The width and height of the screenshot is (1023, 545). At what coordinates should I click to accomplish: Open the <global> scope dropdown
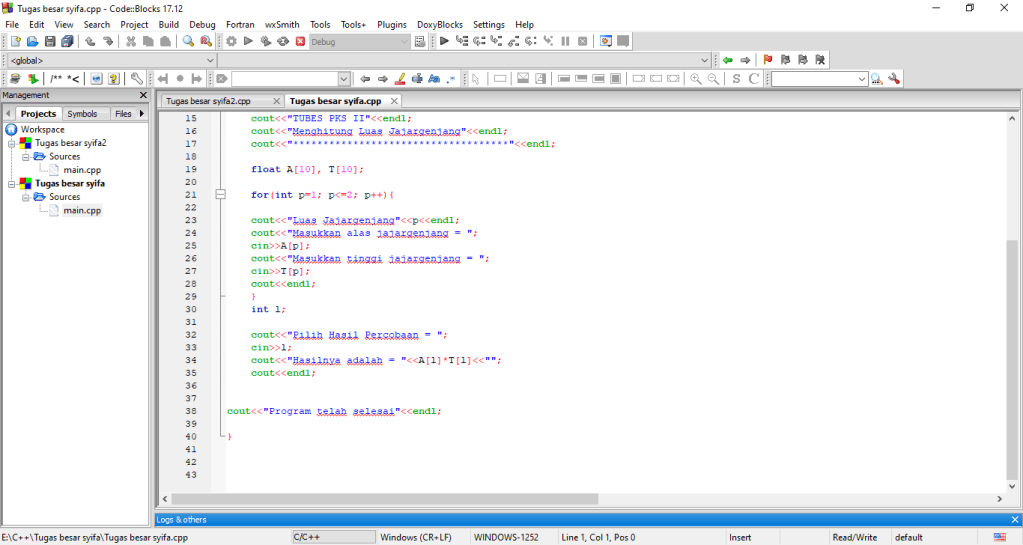point(210,60)
